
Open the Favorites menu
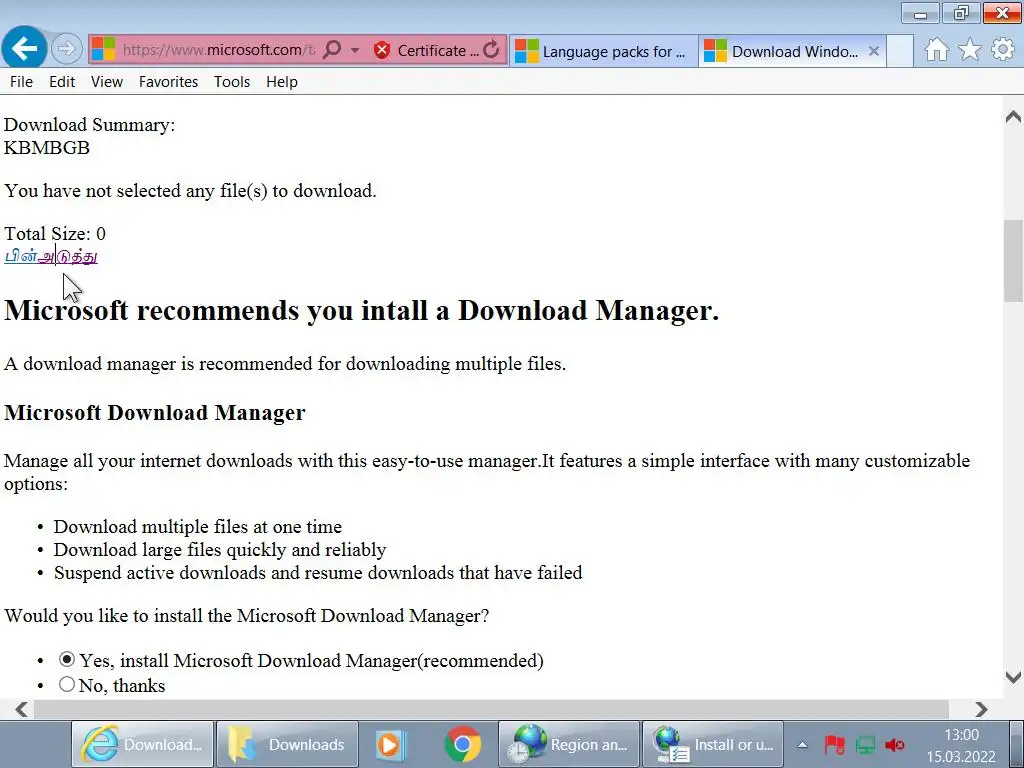click(x=168, y=82)
